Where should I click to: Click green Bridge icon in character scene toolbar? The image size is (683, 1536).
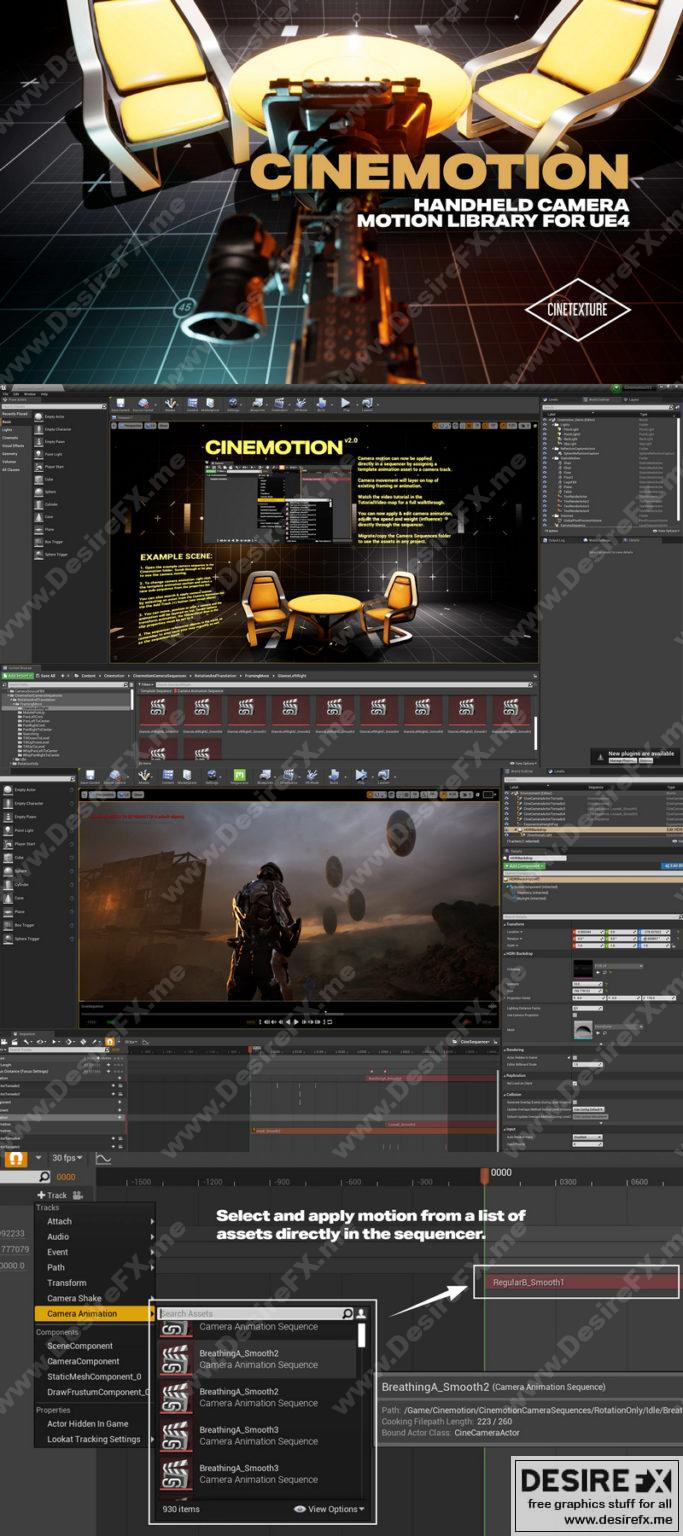tap(240, 776)
